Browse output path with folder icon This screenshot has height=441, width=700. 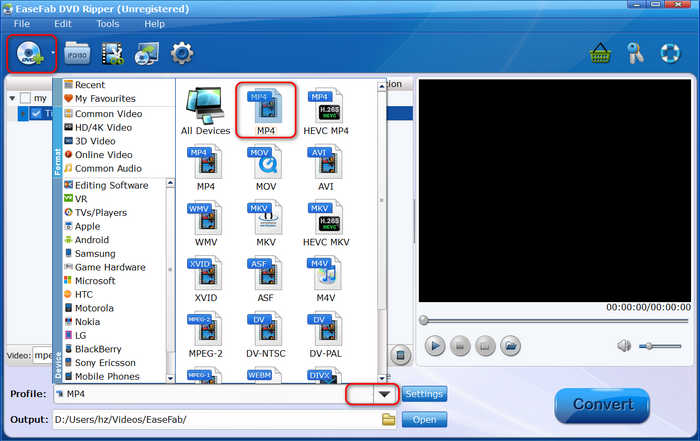tap(388, 420)
